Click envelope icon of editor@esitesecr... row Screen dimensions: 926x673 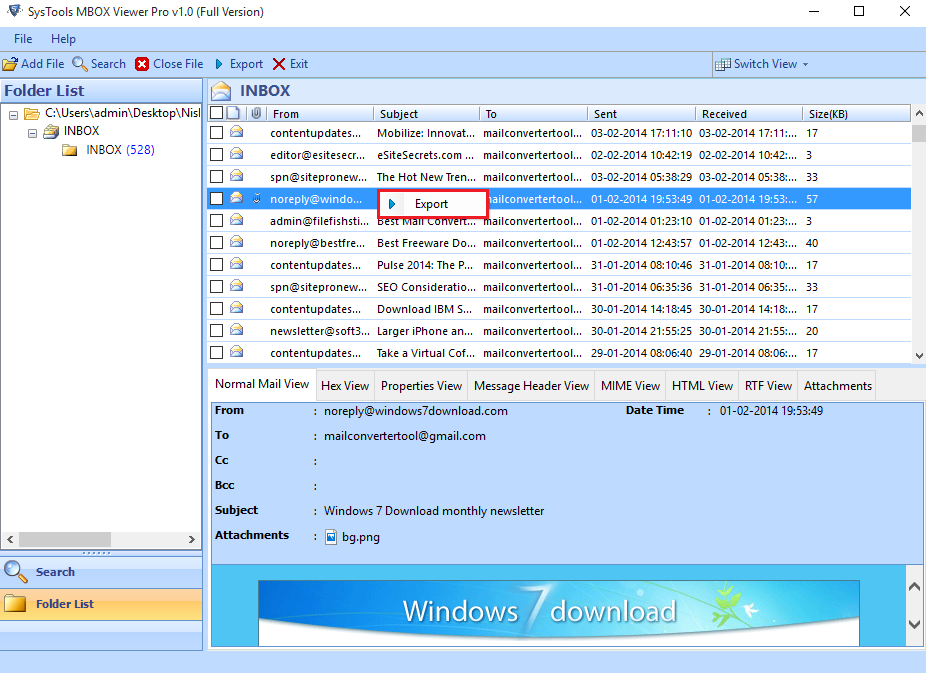point(236,153)
